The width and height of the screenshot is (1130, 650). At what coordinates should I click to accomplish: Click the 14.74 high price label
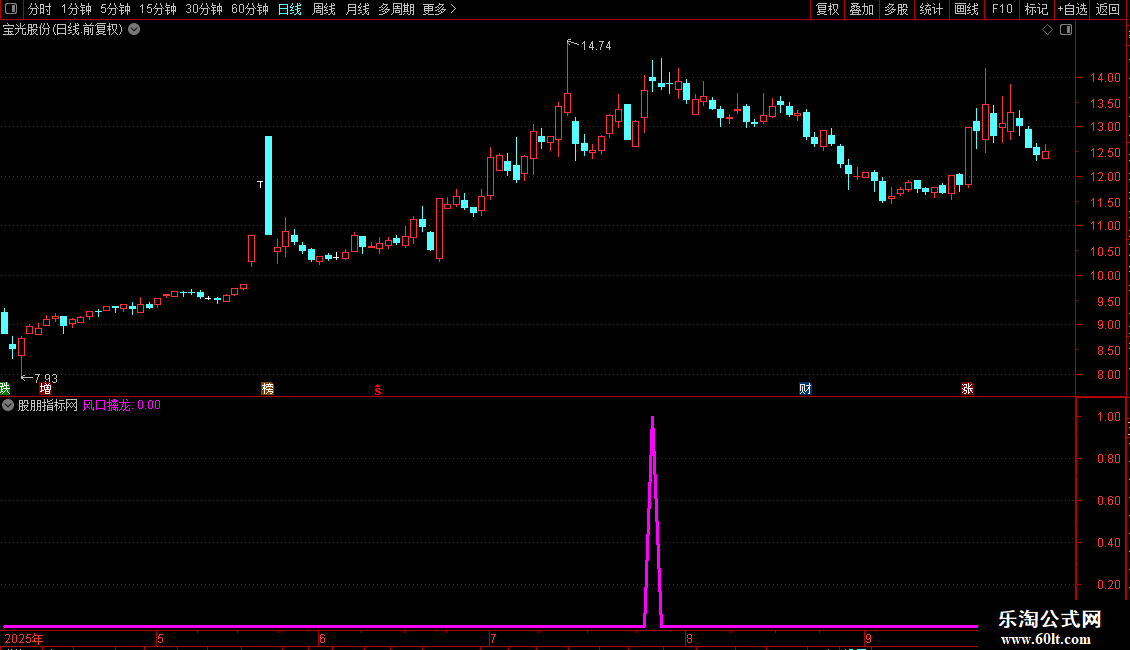pos(596,46)
